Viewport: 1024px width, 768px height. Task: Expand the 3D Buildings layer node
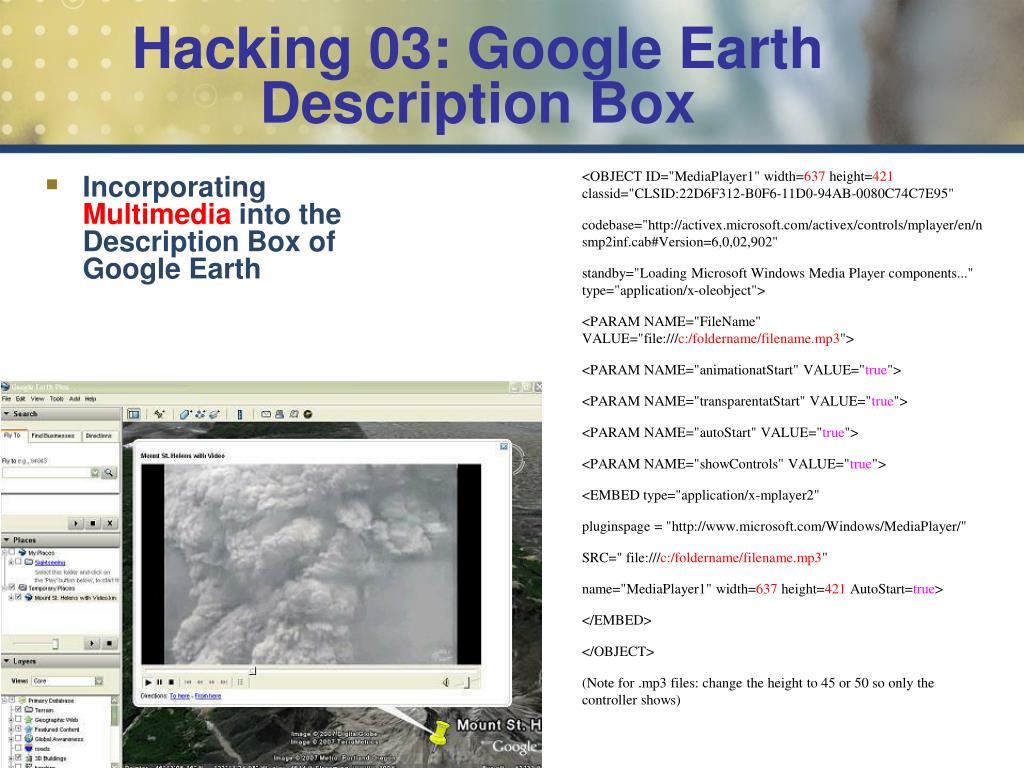10,758
